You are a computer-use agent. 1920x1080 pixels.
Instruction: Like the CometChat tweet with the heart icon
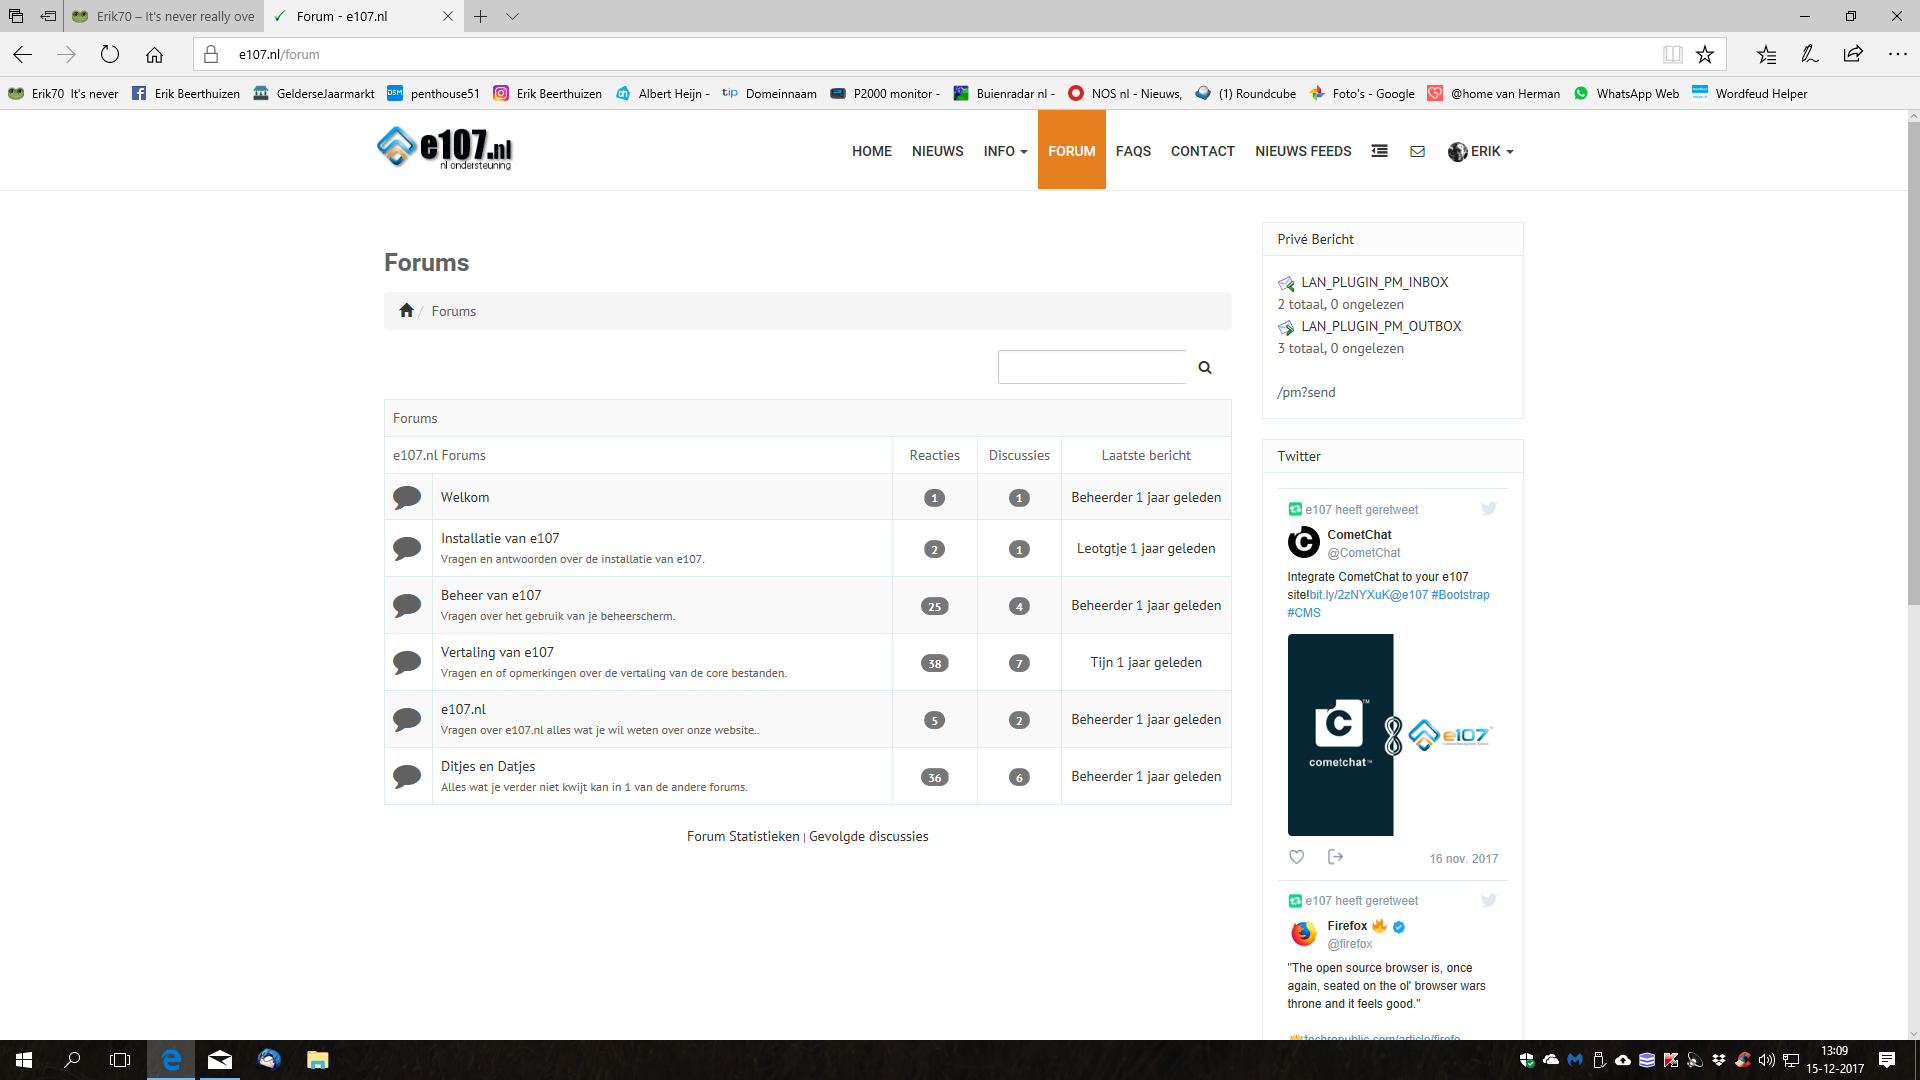tap(1296, 857)
